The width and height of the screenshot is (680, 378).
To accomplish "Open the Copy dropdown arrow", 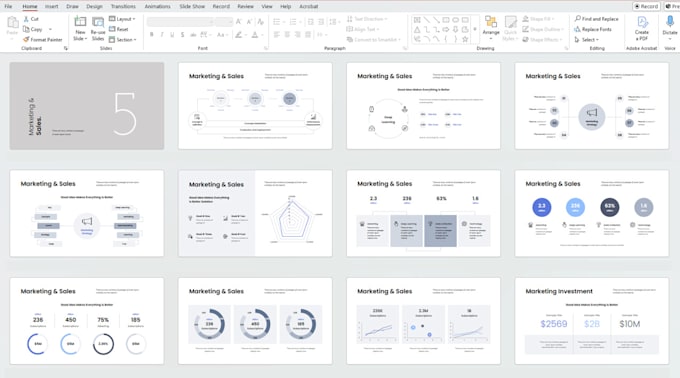I will (x=50, y=29).
